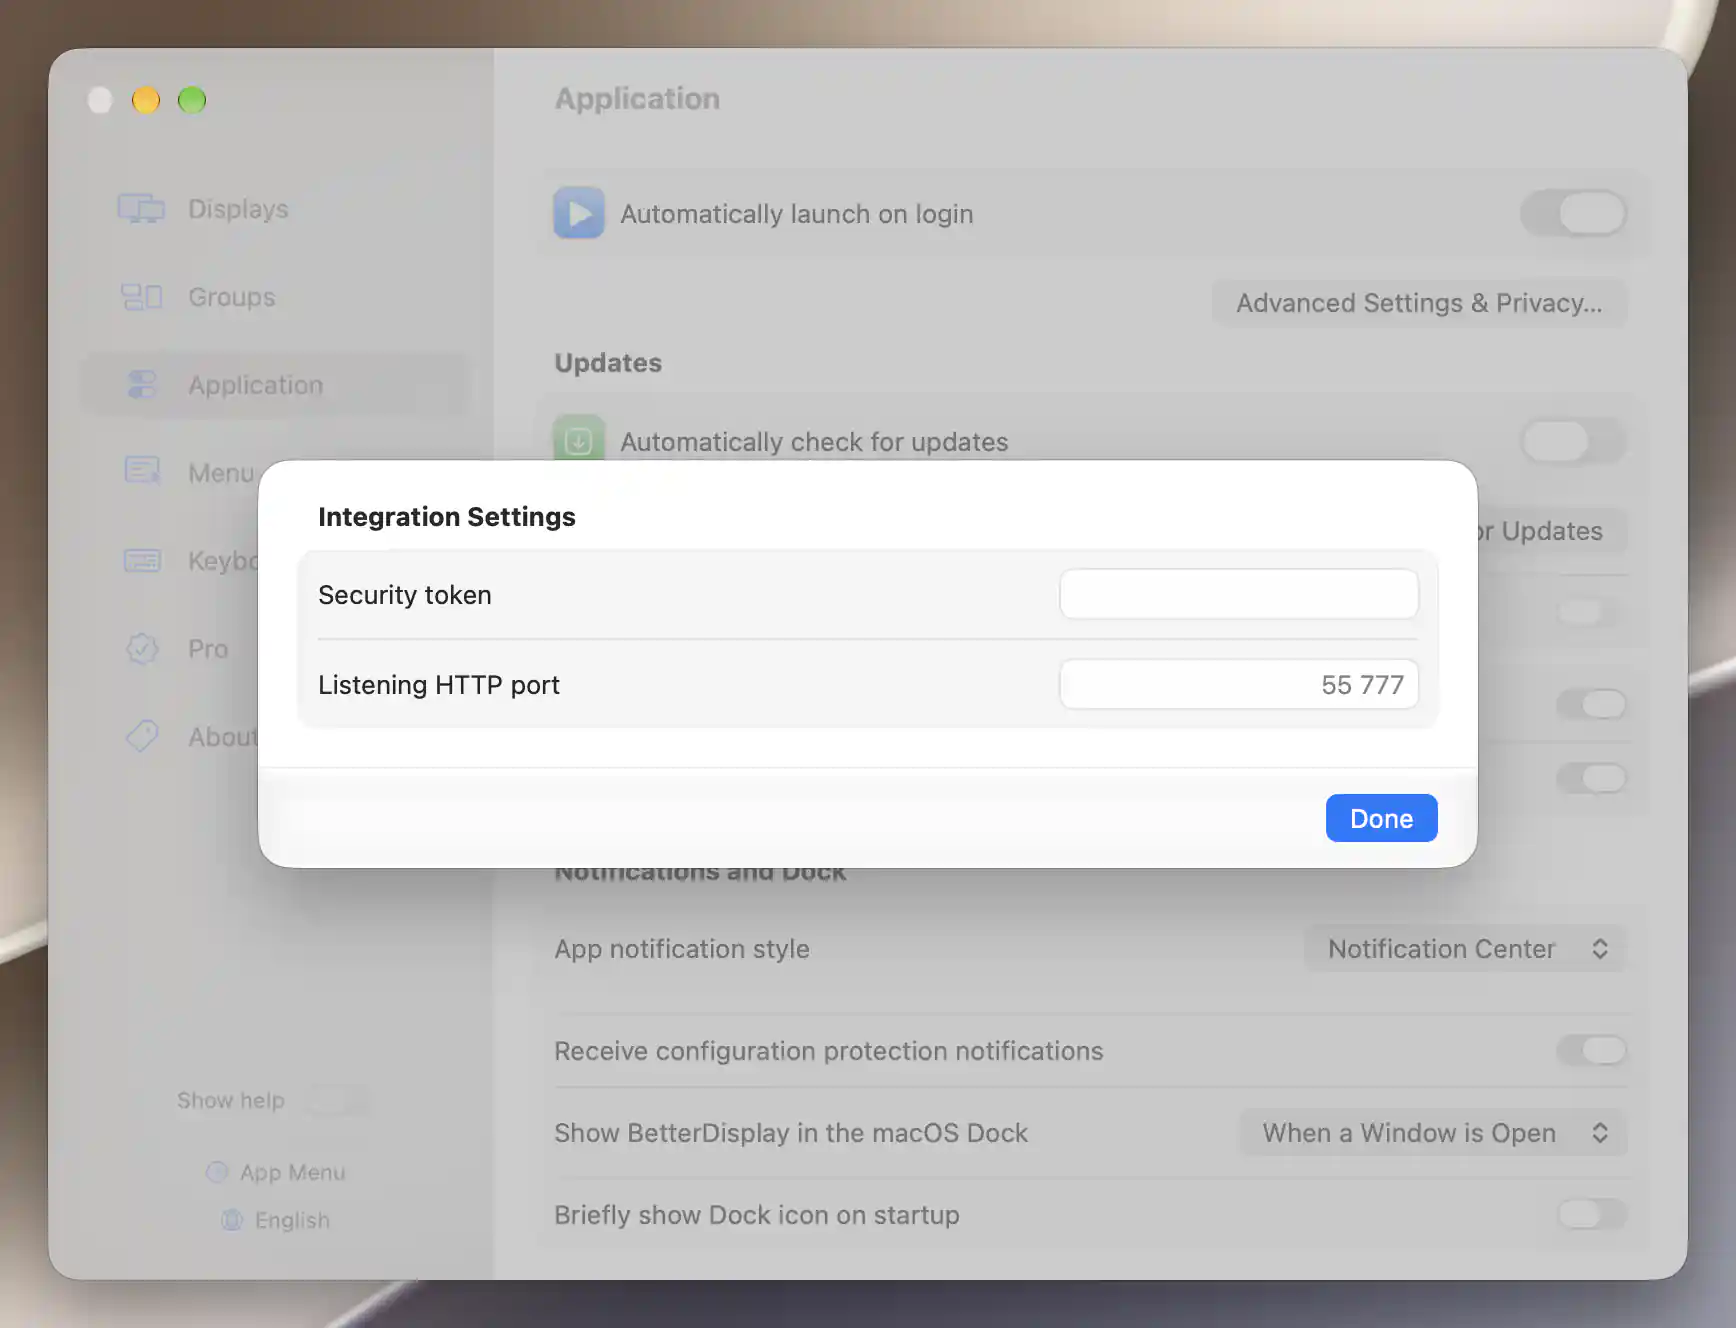
Task: Click the English language globe icon
Action: tap(232, 1220)
